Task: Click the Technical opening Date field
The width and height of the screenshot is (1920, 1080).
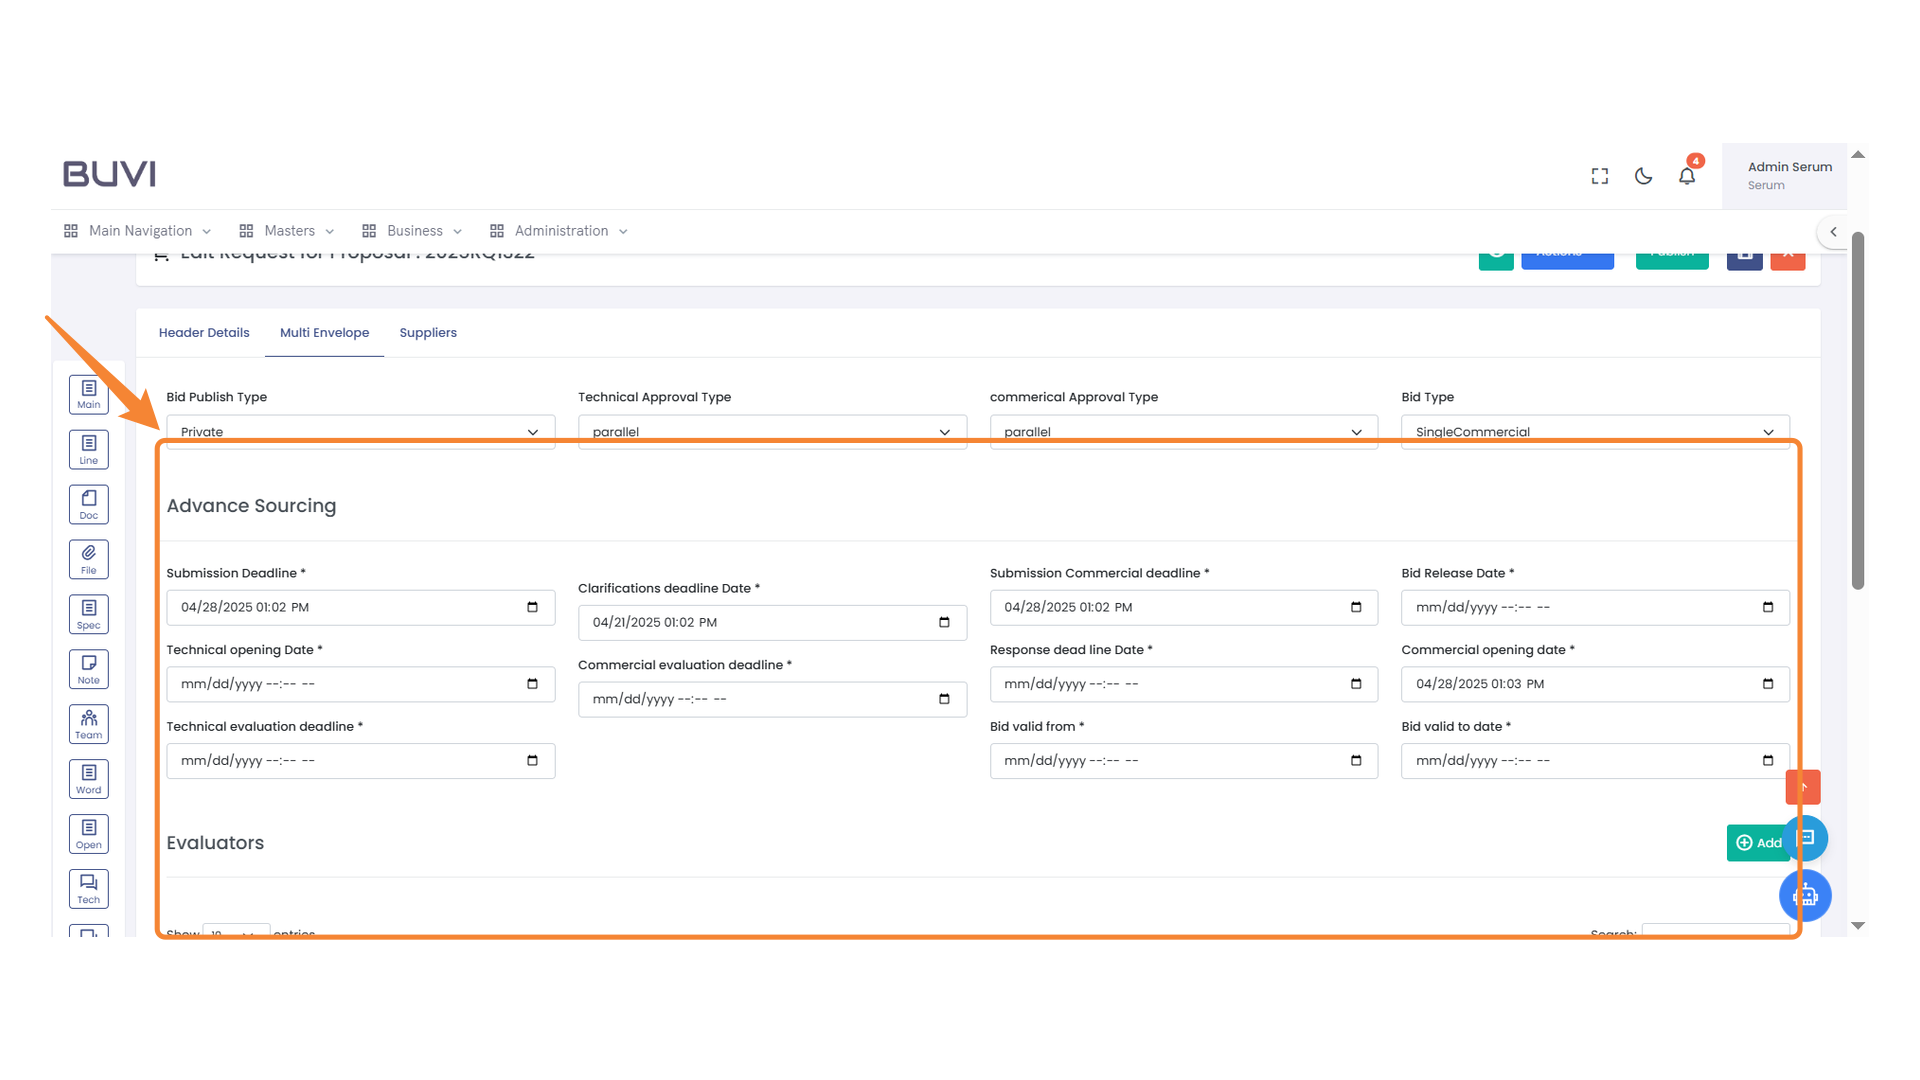Action: pyautogui.click(x=350, y=684)
